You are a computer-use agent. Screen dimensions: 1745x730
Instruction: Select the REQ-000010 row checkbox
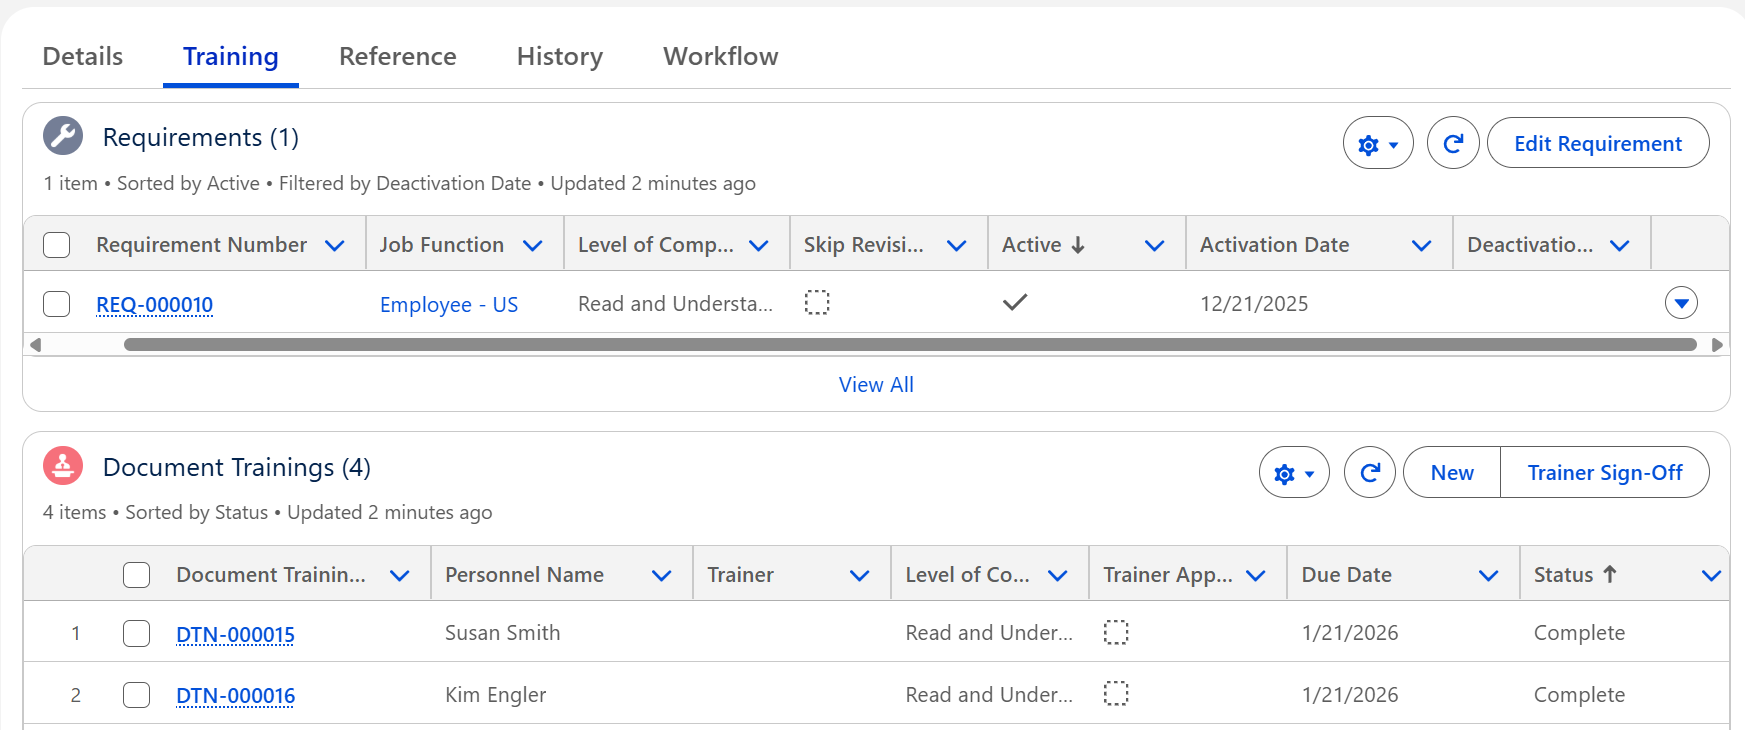tap(57, 304)
